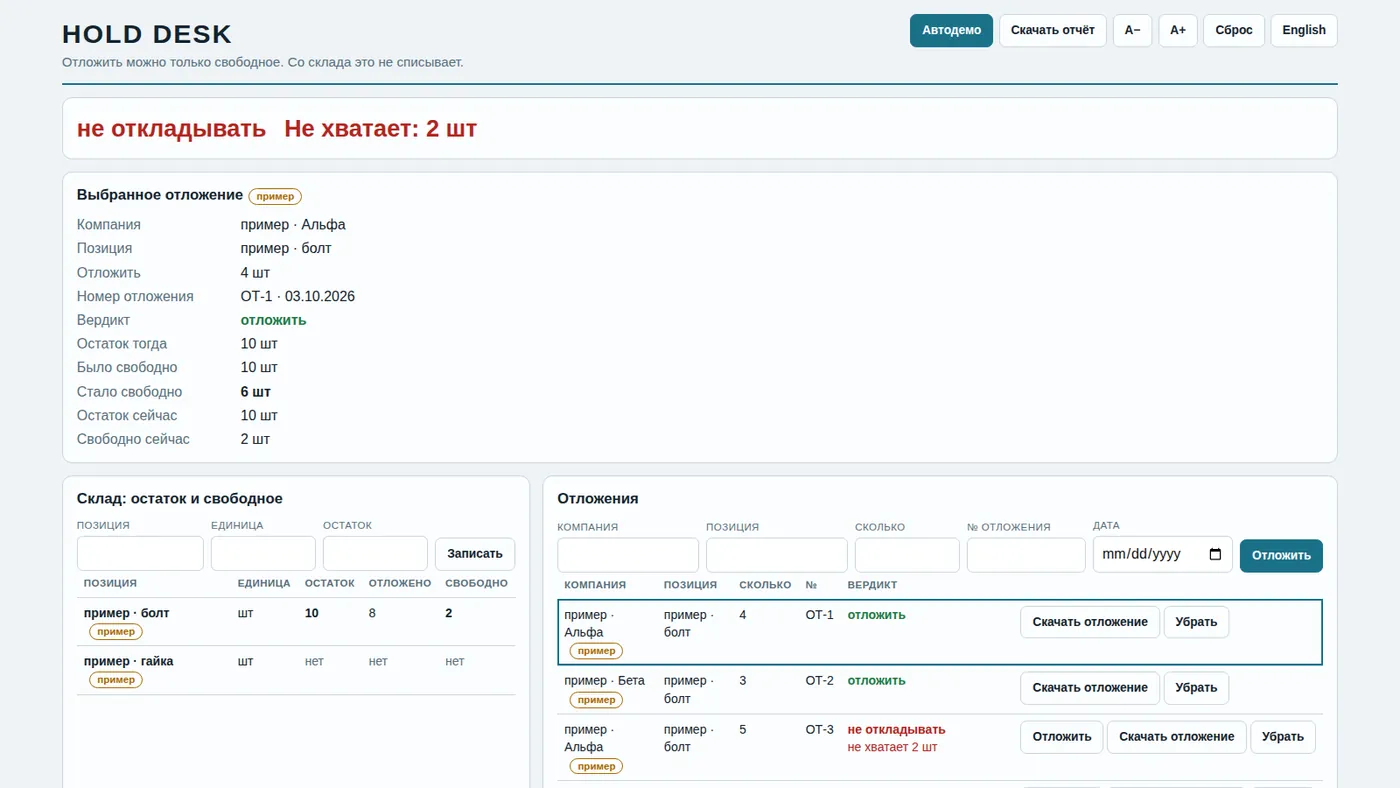
Task: Remove hold ОТ-3 with Убрать
Action: point(1283,737)
